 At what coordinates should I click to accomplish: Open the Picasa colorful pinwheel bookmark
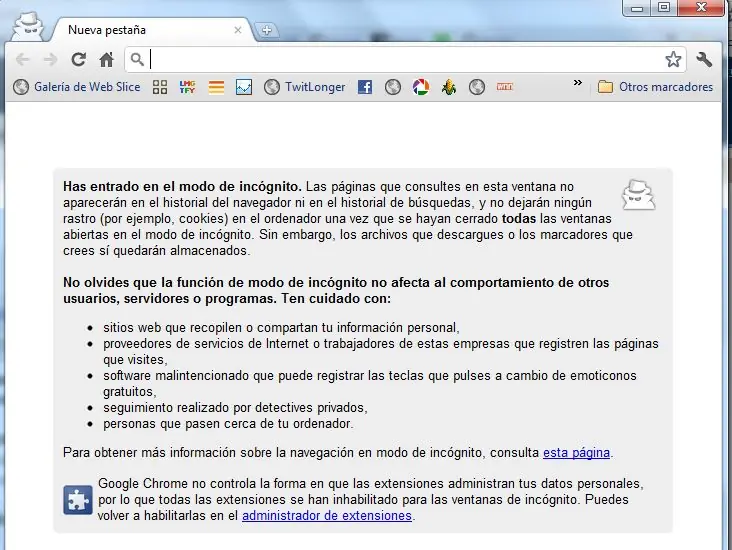421,87
